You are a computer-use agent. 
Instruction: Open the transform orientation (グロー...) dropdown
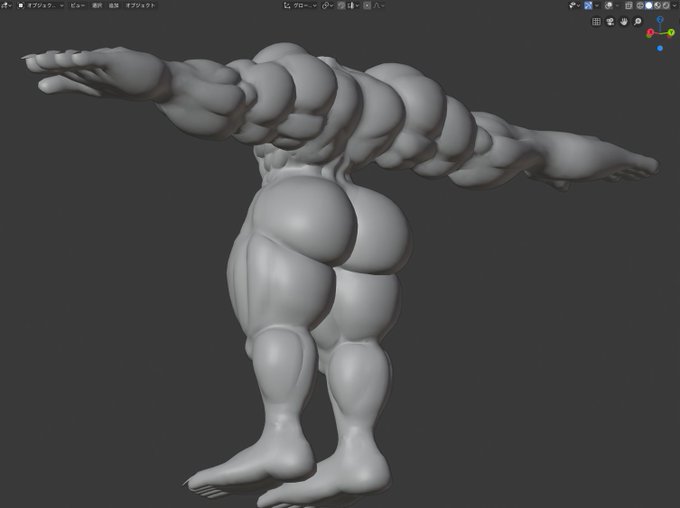pyautogui.click(x=300, y=5)
